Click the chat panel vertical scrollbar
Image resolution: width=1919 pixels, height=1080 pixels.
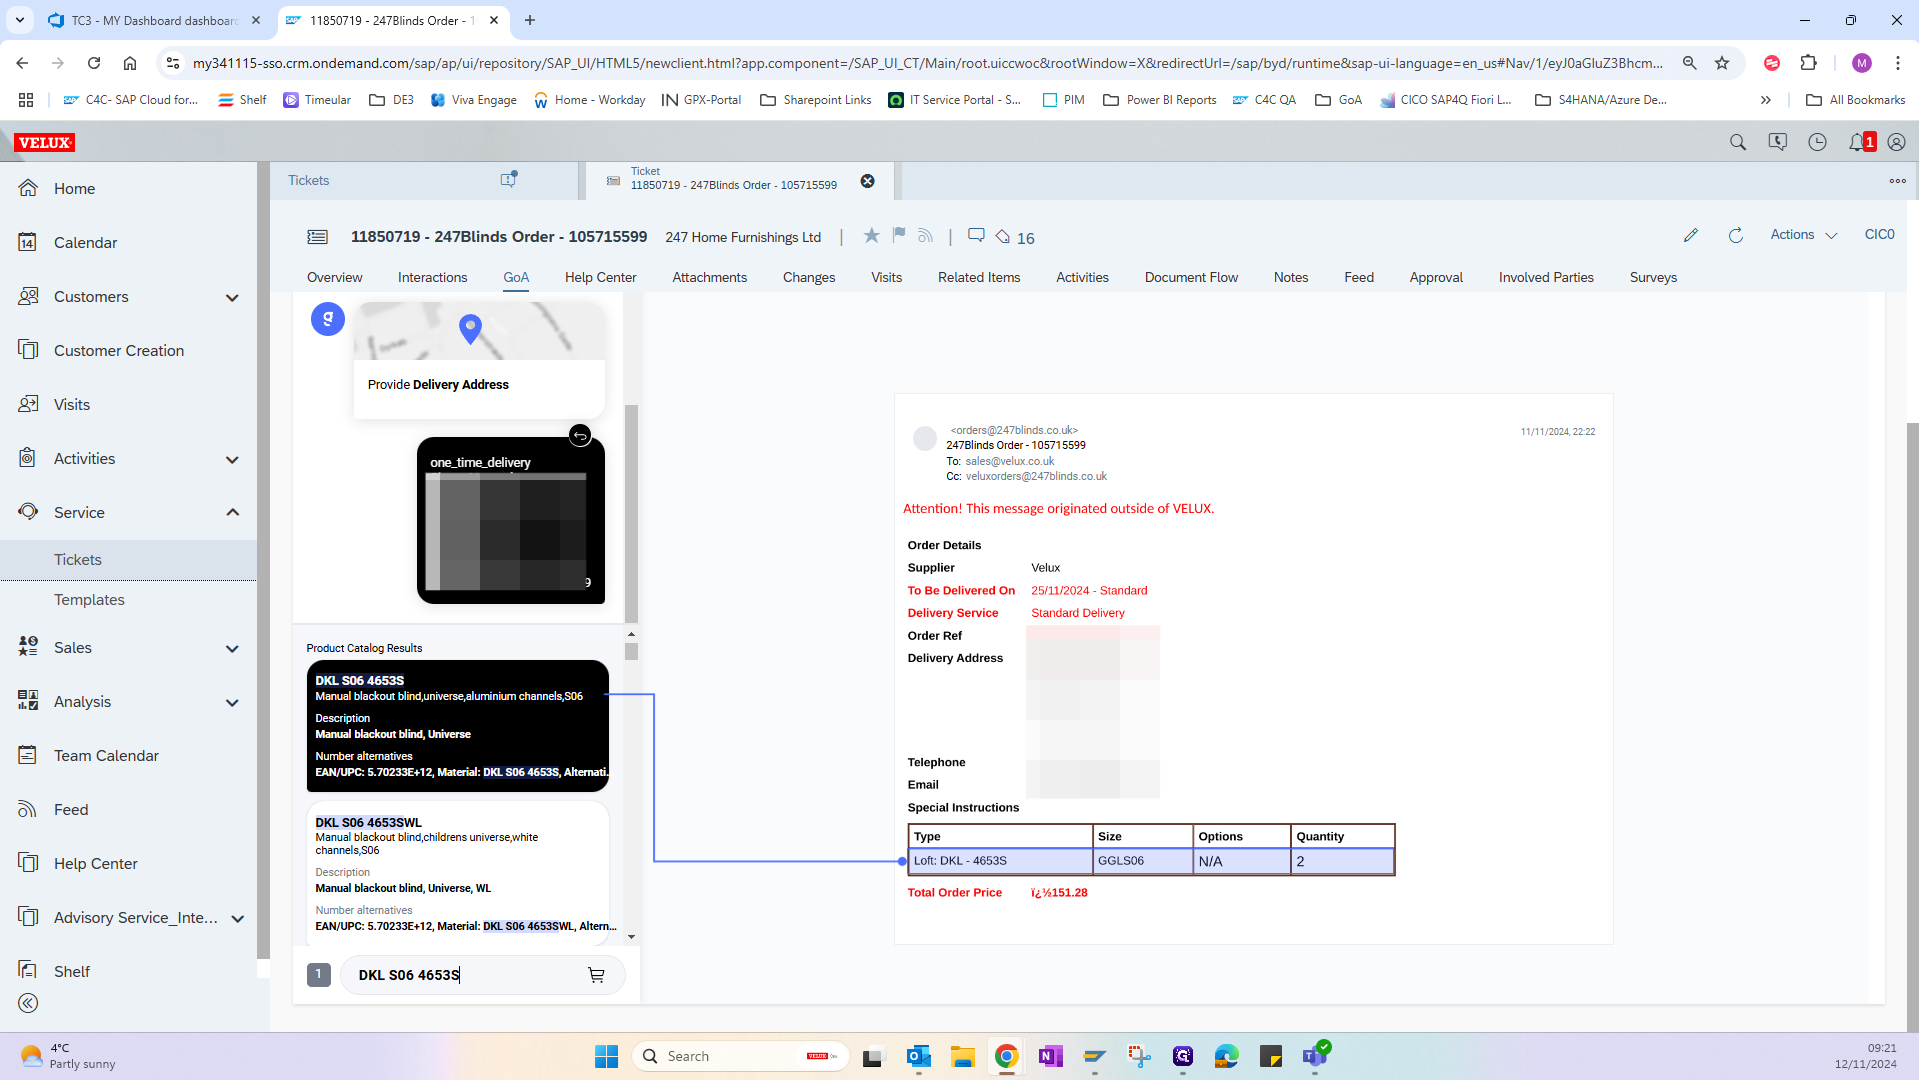(x=631, y=513)
